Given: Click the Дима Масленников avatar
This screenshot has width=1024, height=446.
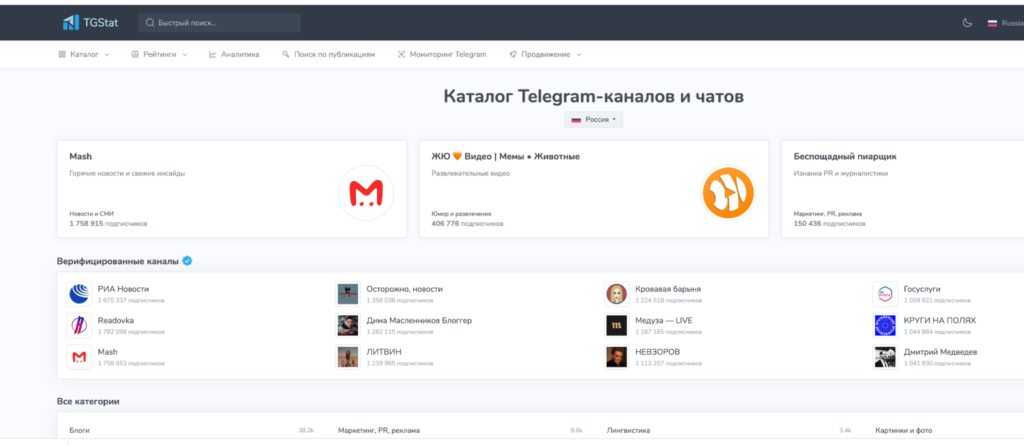Looking at the screenshot, I should (x=348, y=325).
